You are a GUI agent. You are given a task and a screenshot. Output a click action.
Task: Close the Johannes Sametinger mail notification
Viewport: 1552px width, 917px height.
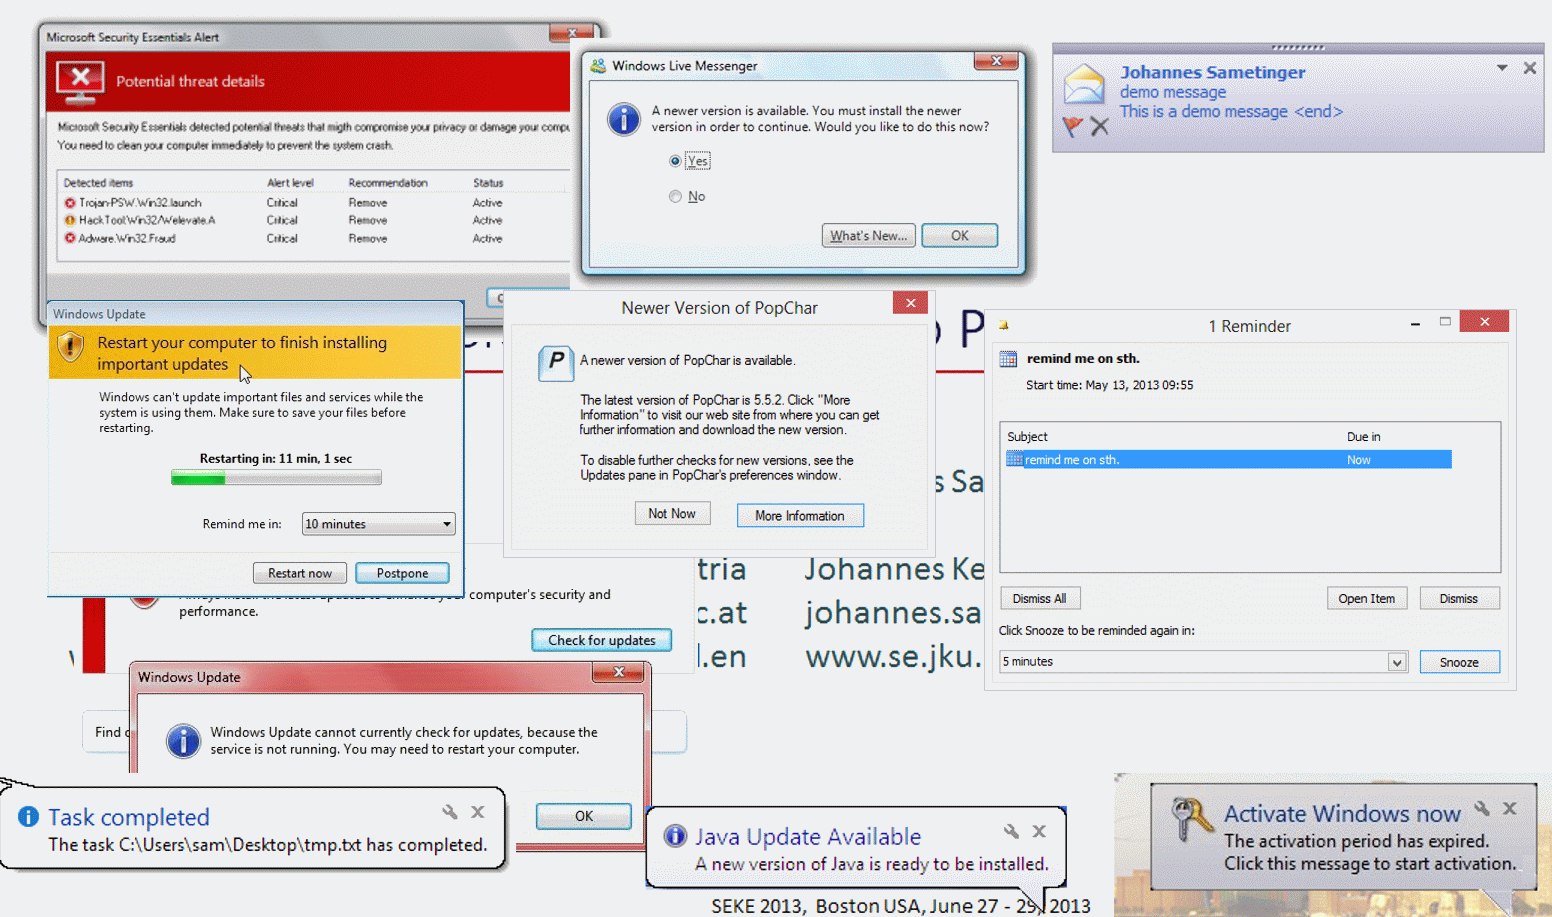pos(1529,68)
